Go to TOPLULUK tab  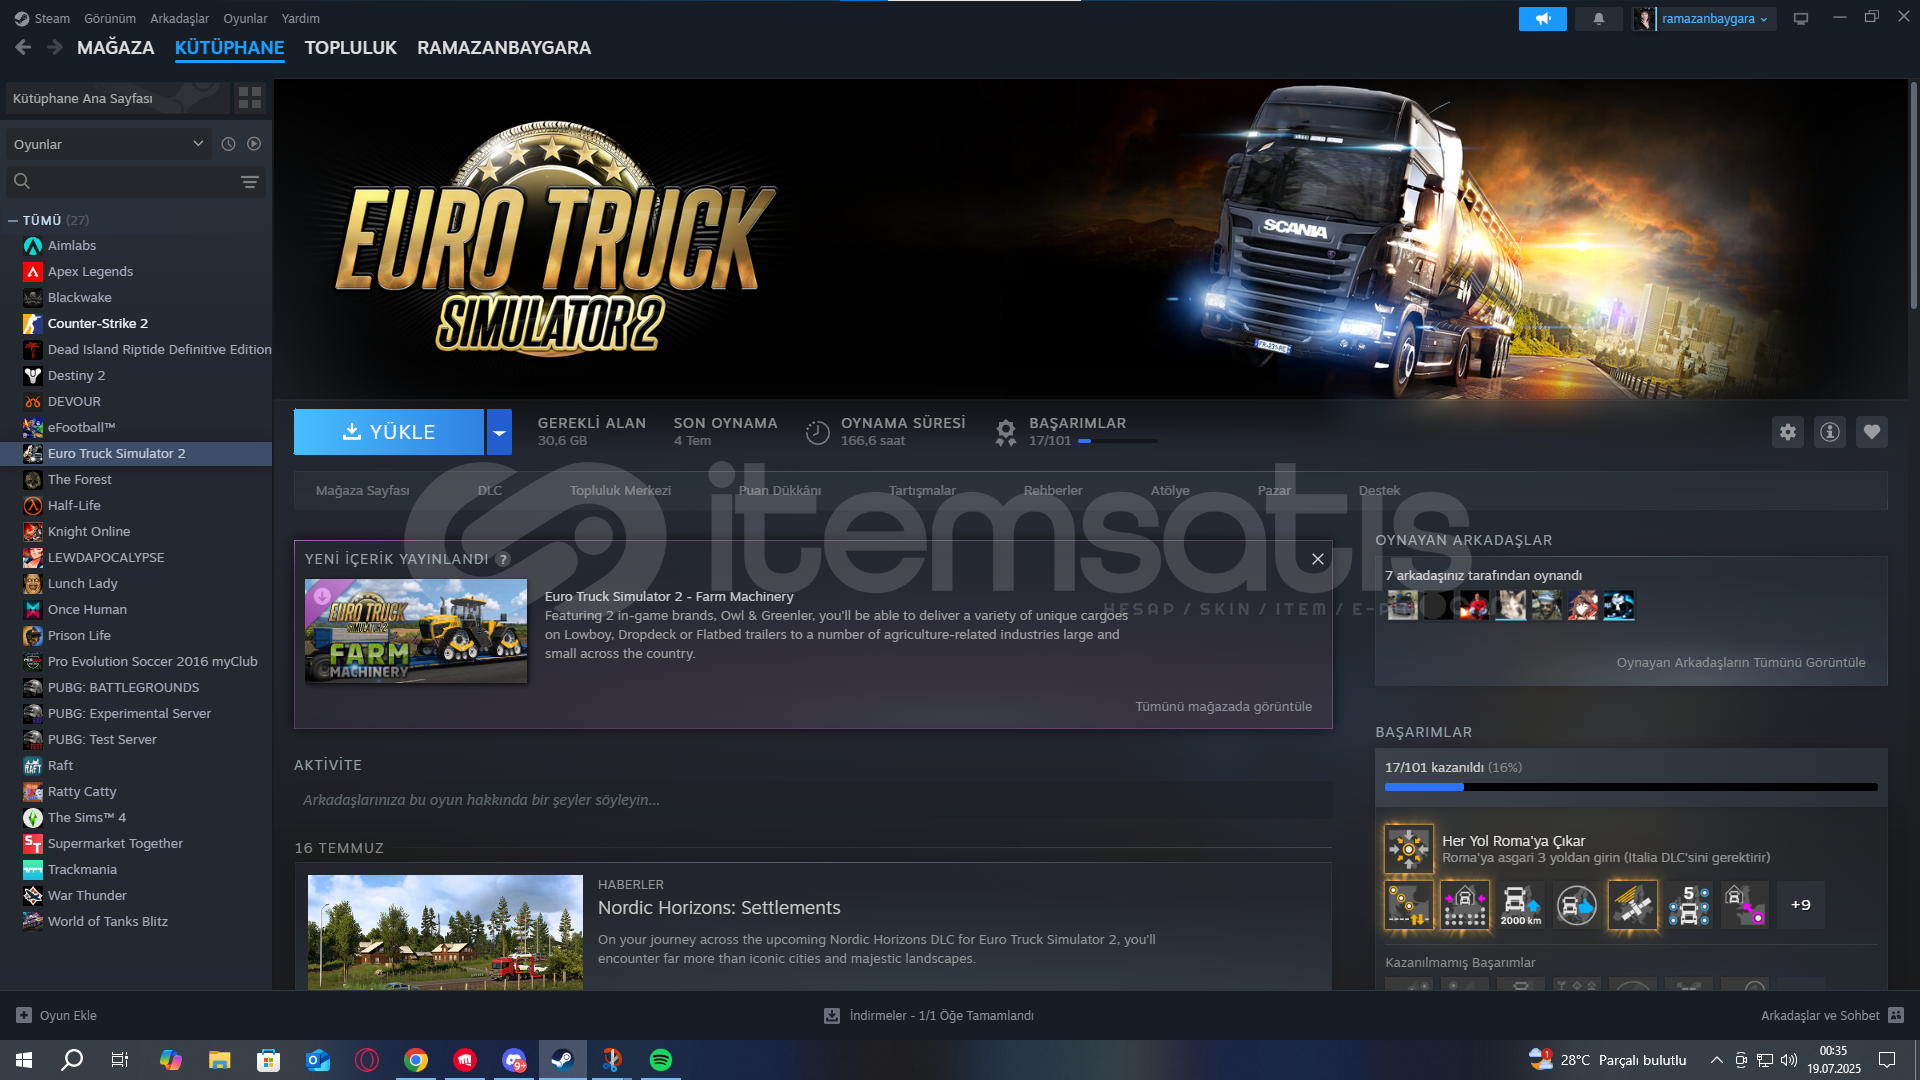(351, 47)
